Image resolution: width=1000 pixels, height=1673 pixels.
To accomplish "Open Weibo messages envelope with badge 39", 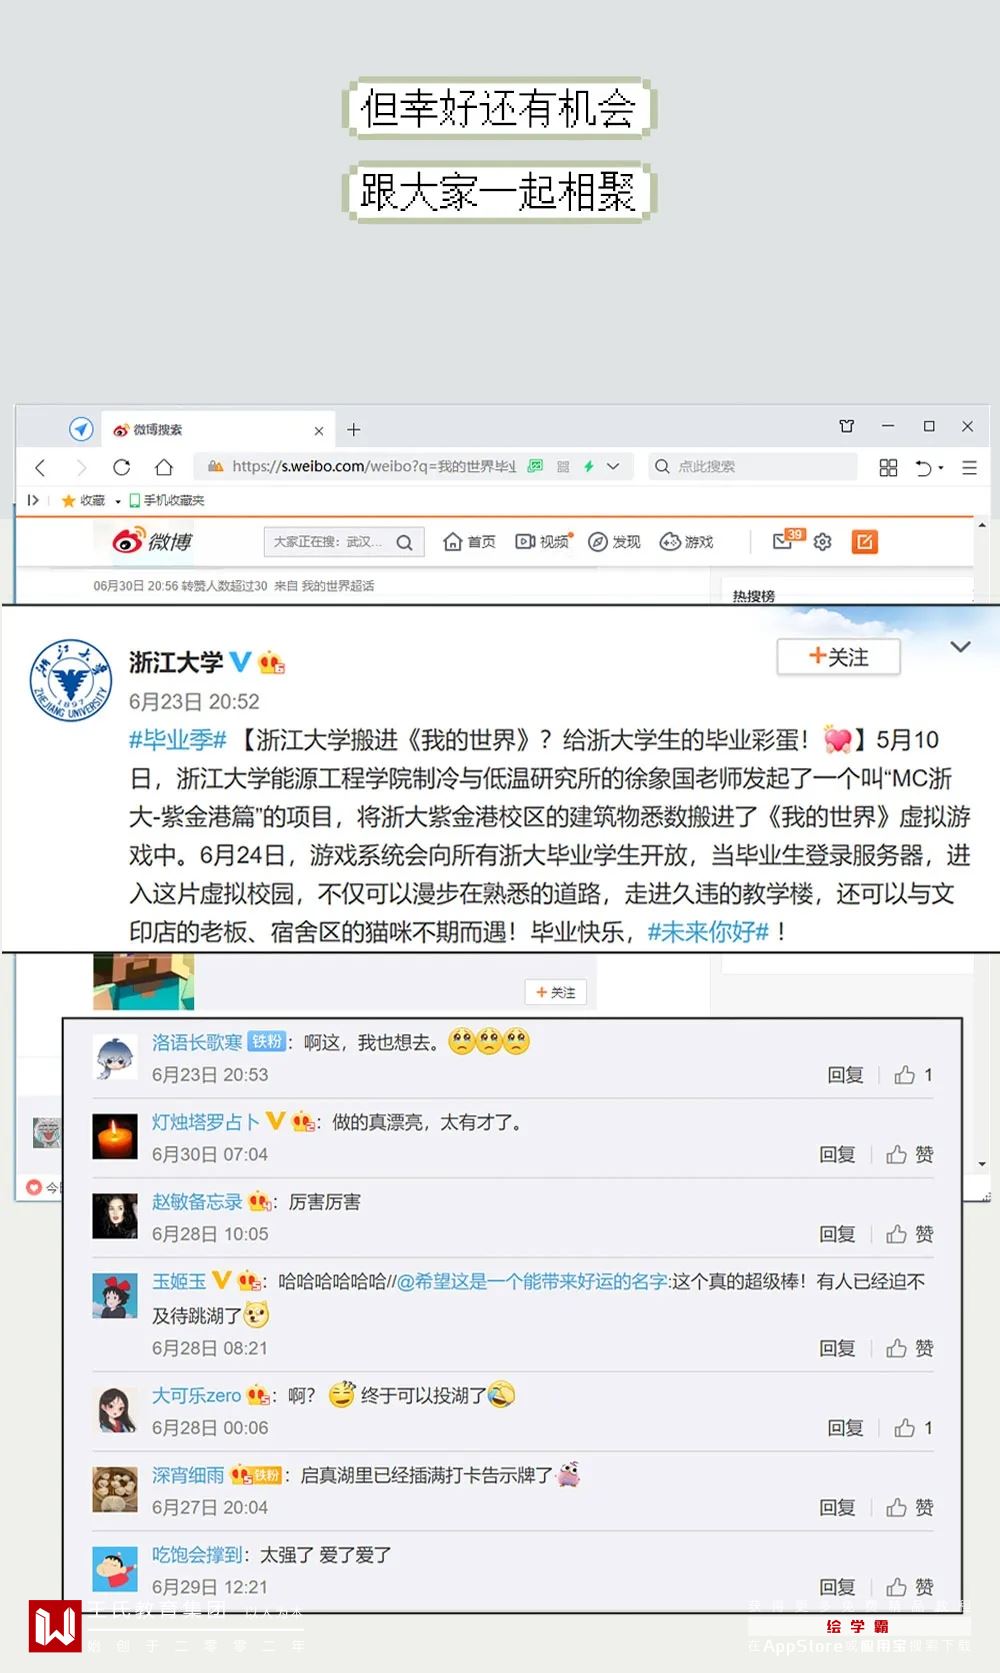I will click(x=788, y=540).
